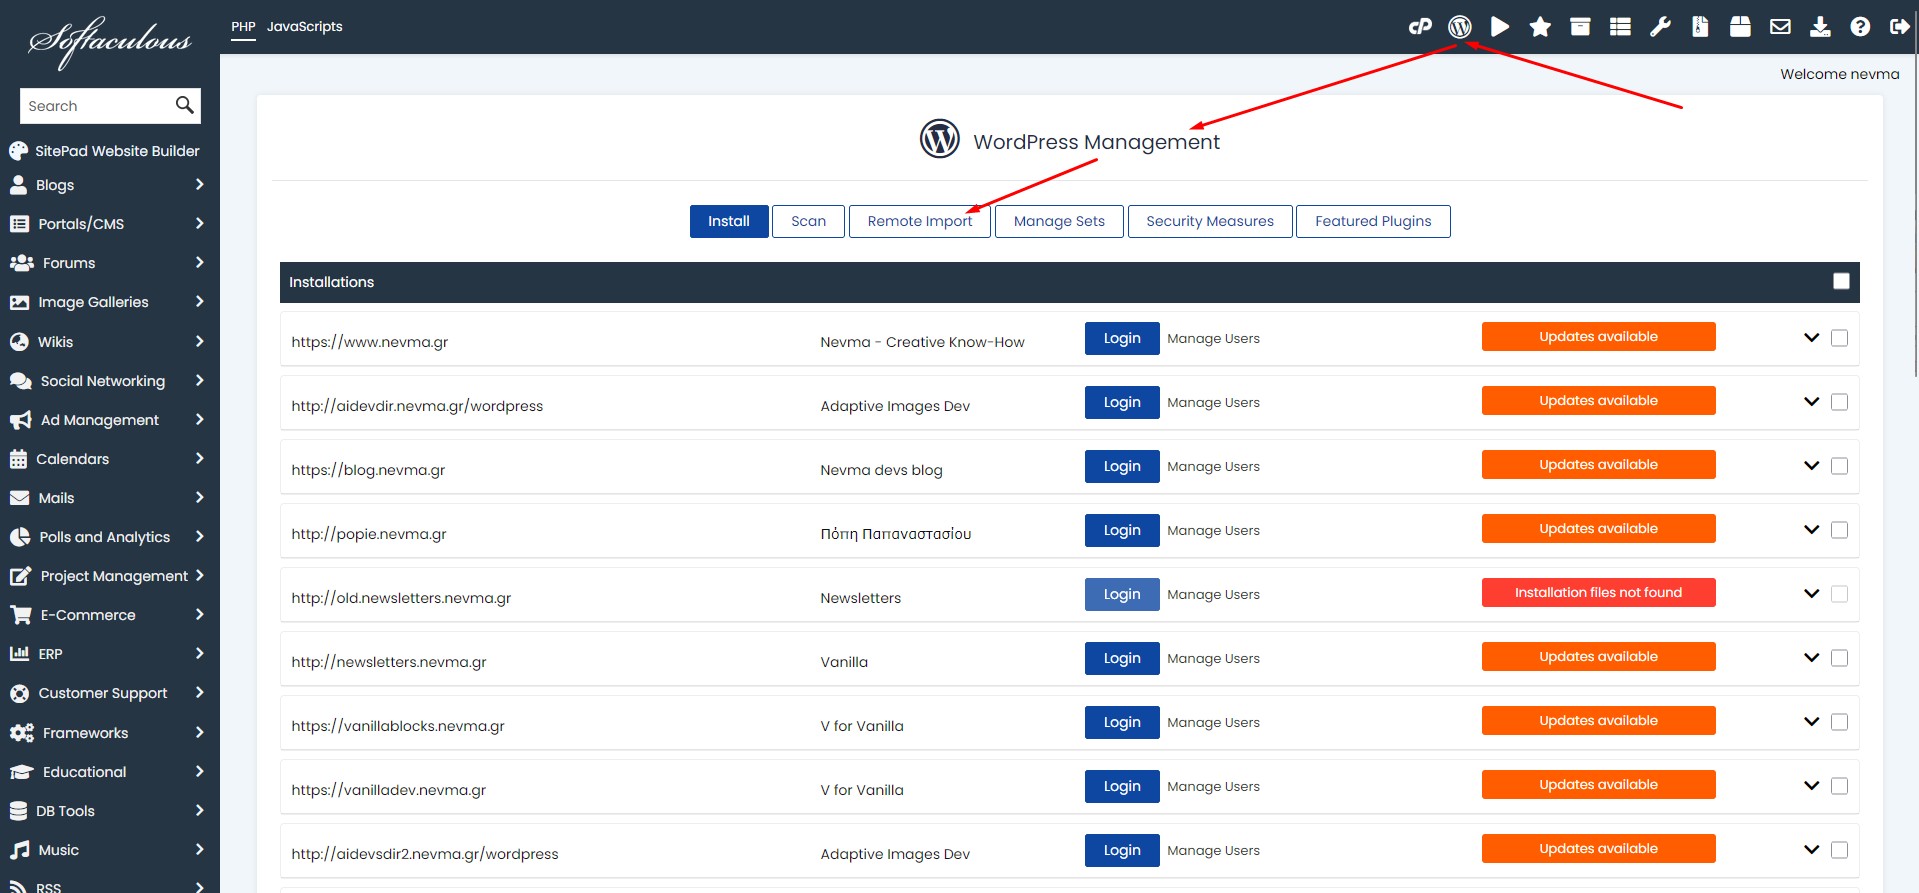Open the help question mark icon
The image size is (1919, 893).
coord(1860,27)
